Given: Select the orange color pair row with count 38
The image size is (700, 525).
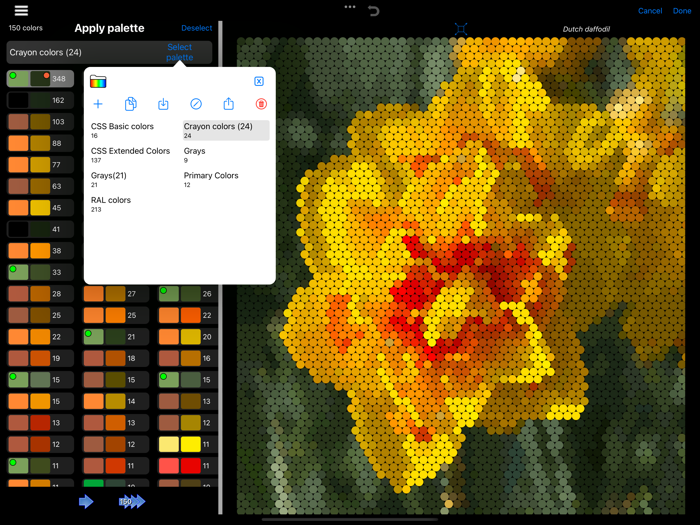Looking at the screenshot, I should point(40,251).
